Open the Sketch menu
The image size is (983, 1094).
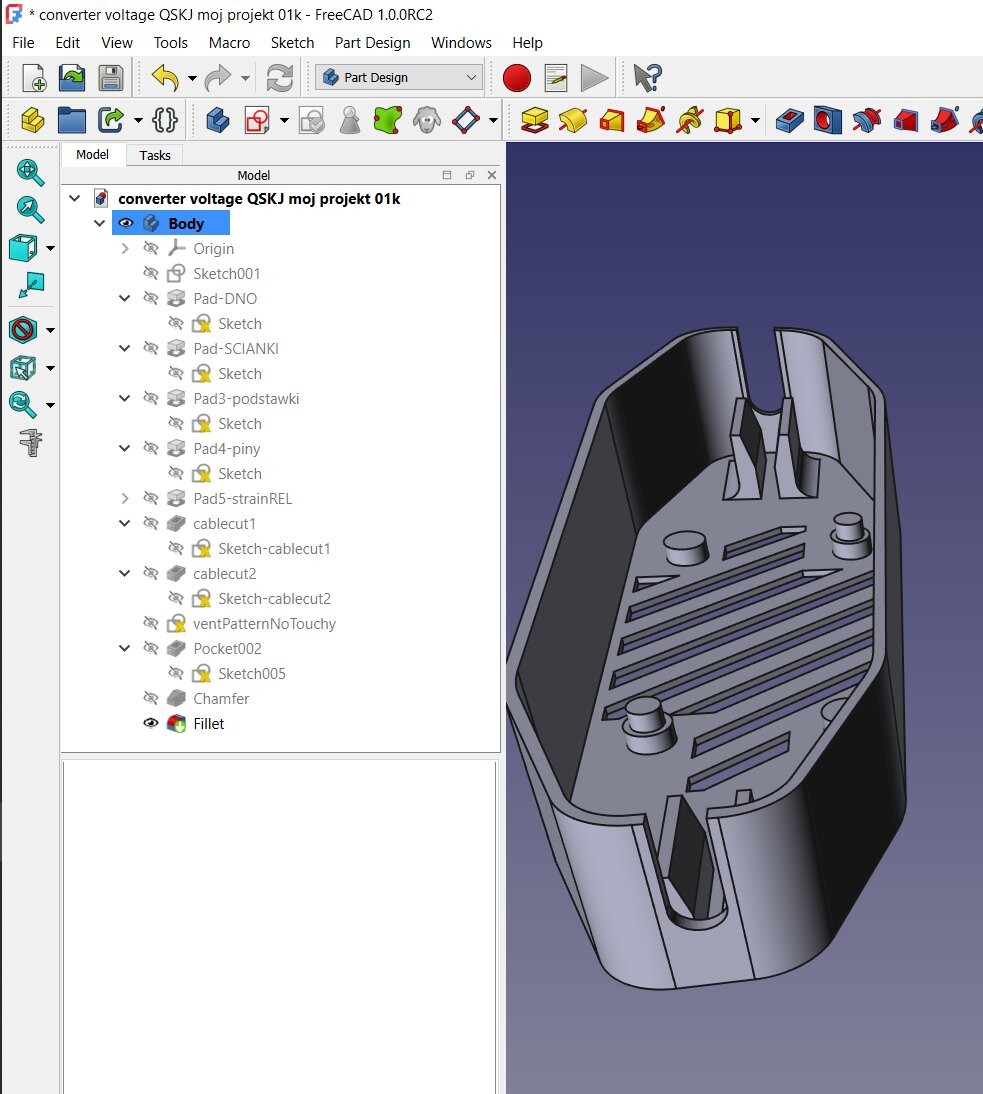pos(292,43)
